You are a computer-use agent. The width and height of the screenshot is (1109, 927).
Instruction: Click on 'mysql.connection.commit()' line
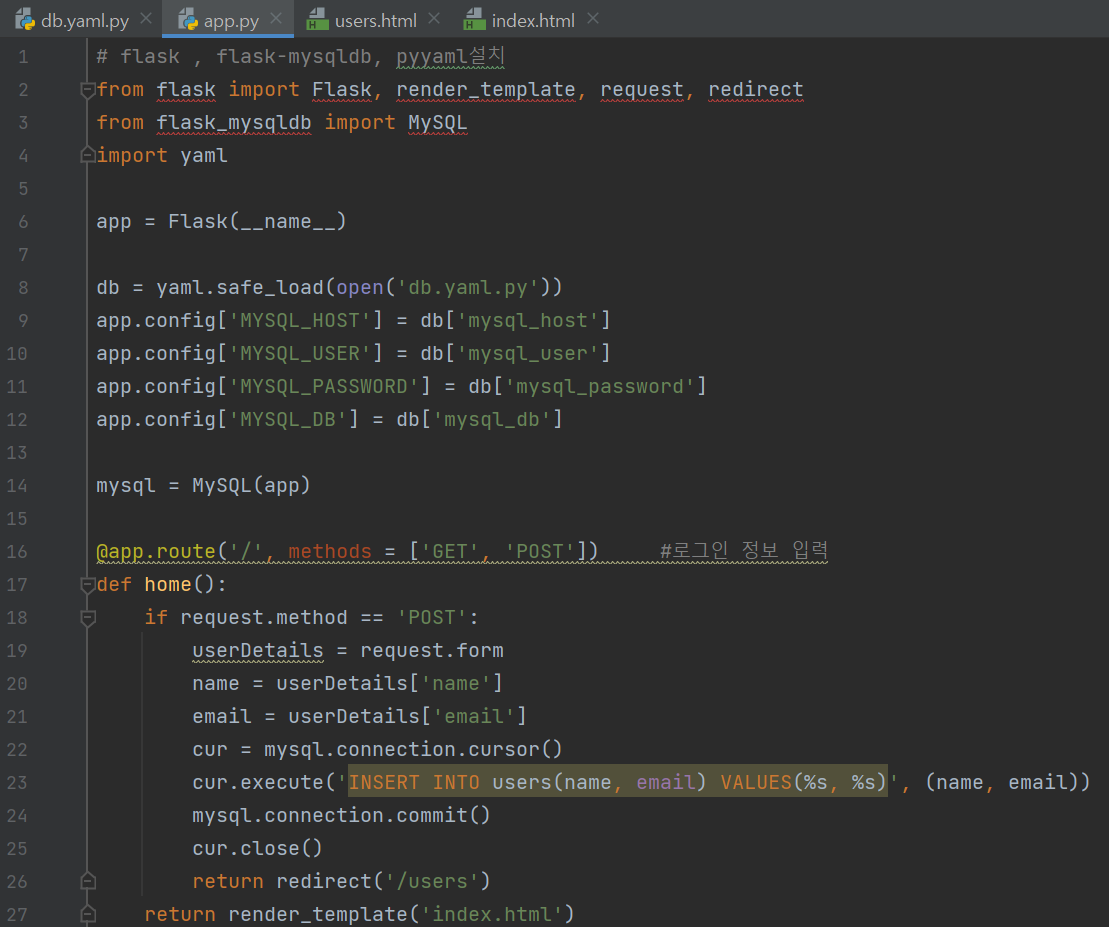coord(341,815)
